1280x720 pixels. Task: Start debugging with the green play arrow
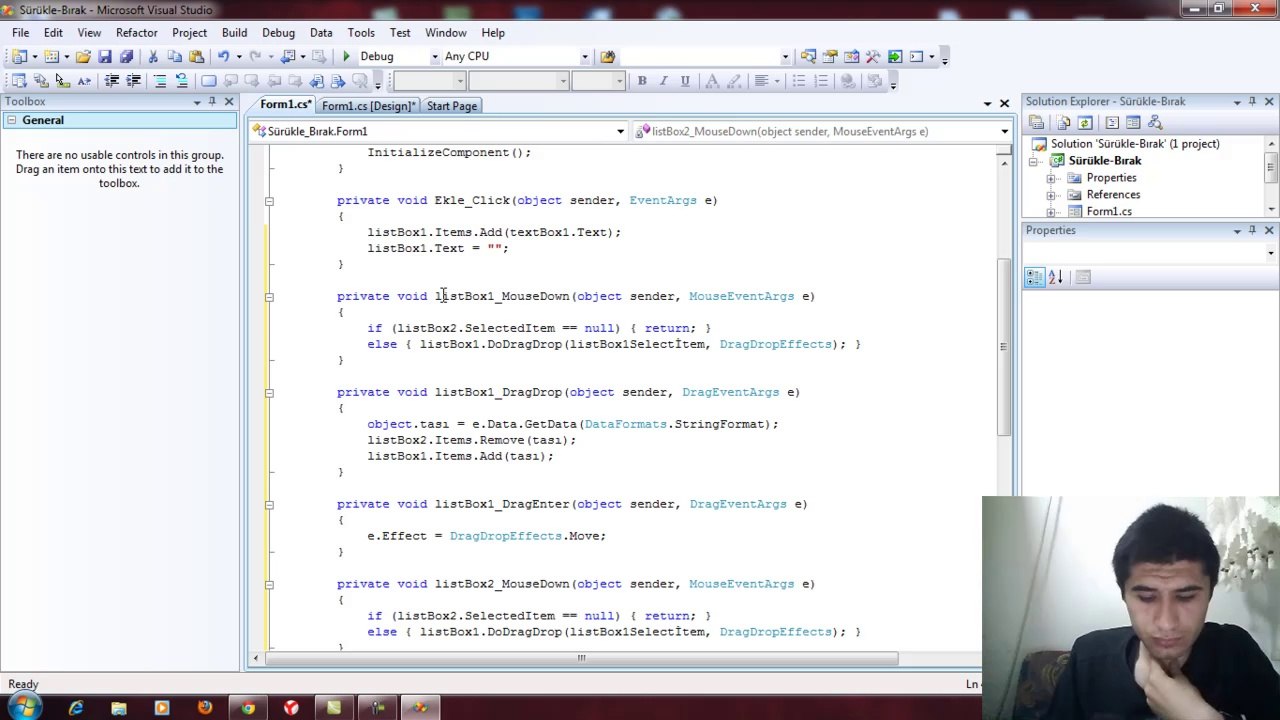click(346, 57)
